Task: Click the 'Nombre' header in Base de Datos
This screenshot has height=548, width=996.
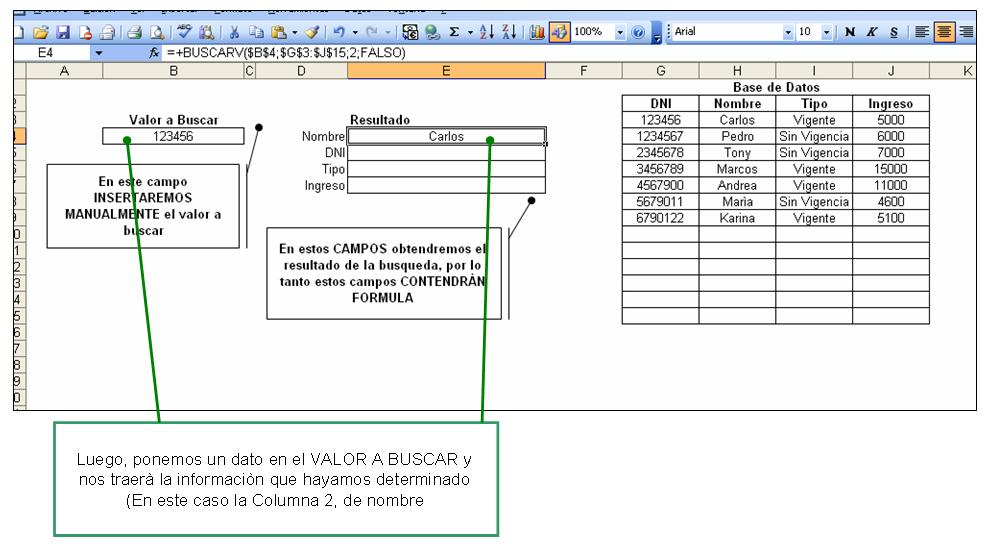Action: (737, 104)
